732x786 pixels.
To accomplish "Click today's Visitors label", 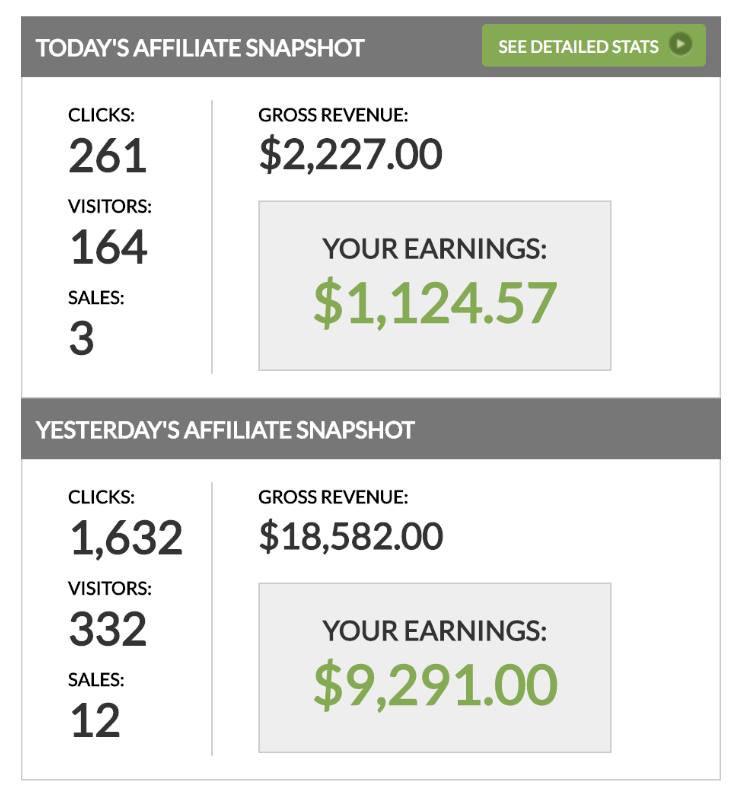I will click(110, 206).
